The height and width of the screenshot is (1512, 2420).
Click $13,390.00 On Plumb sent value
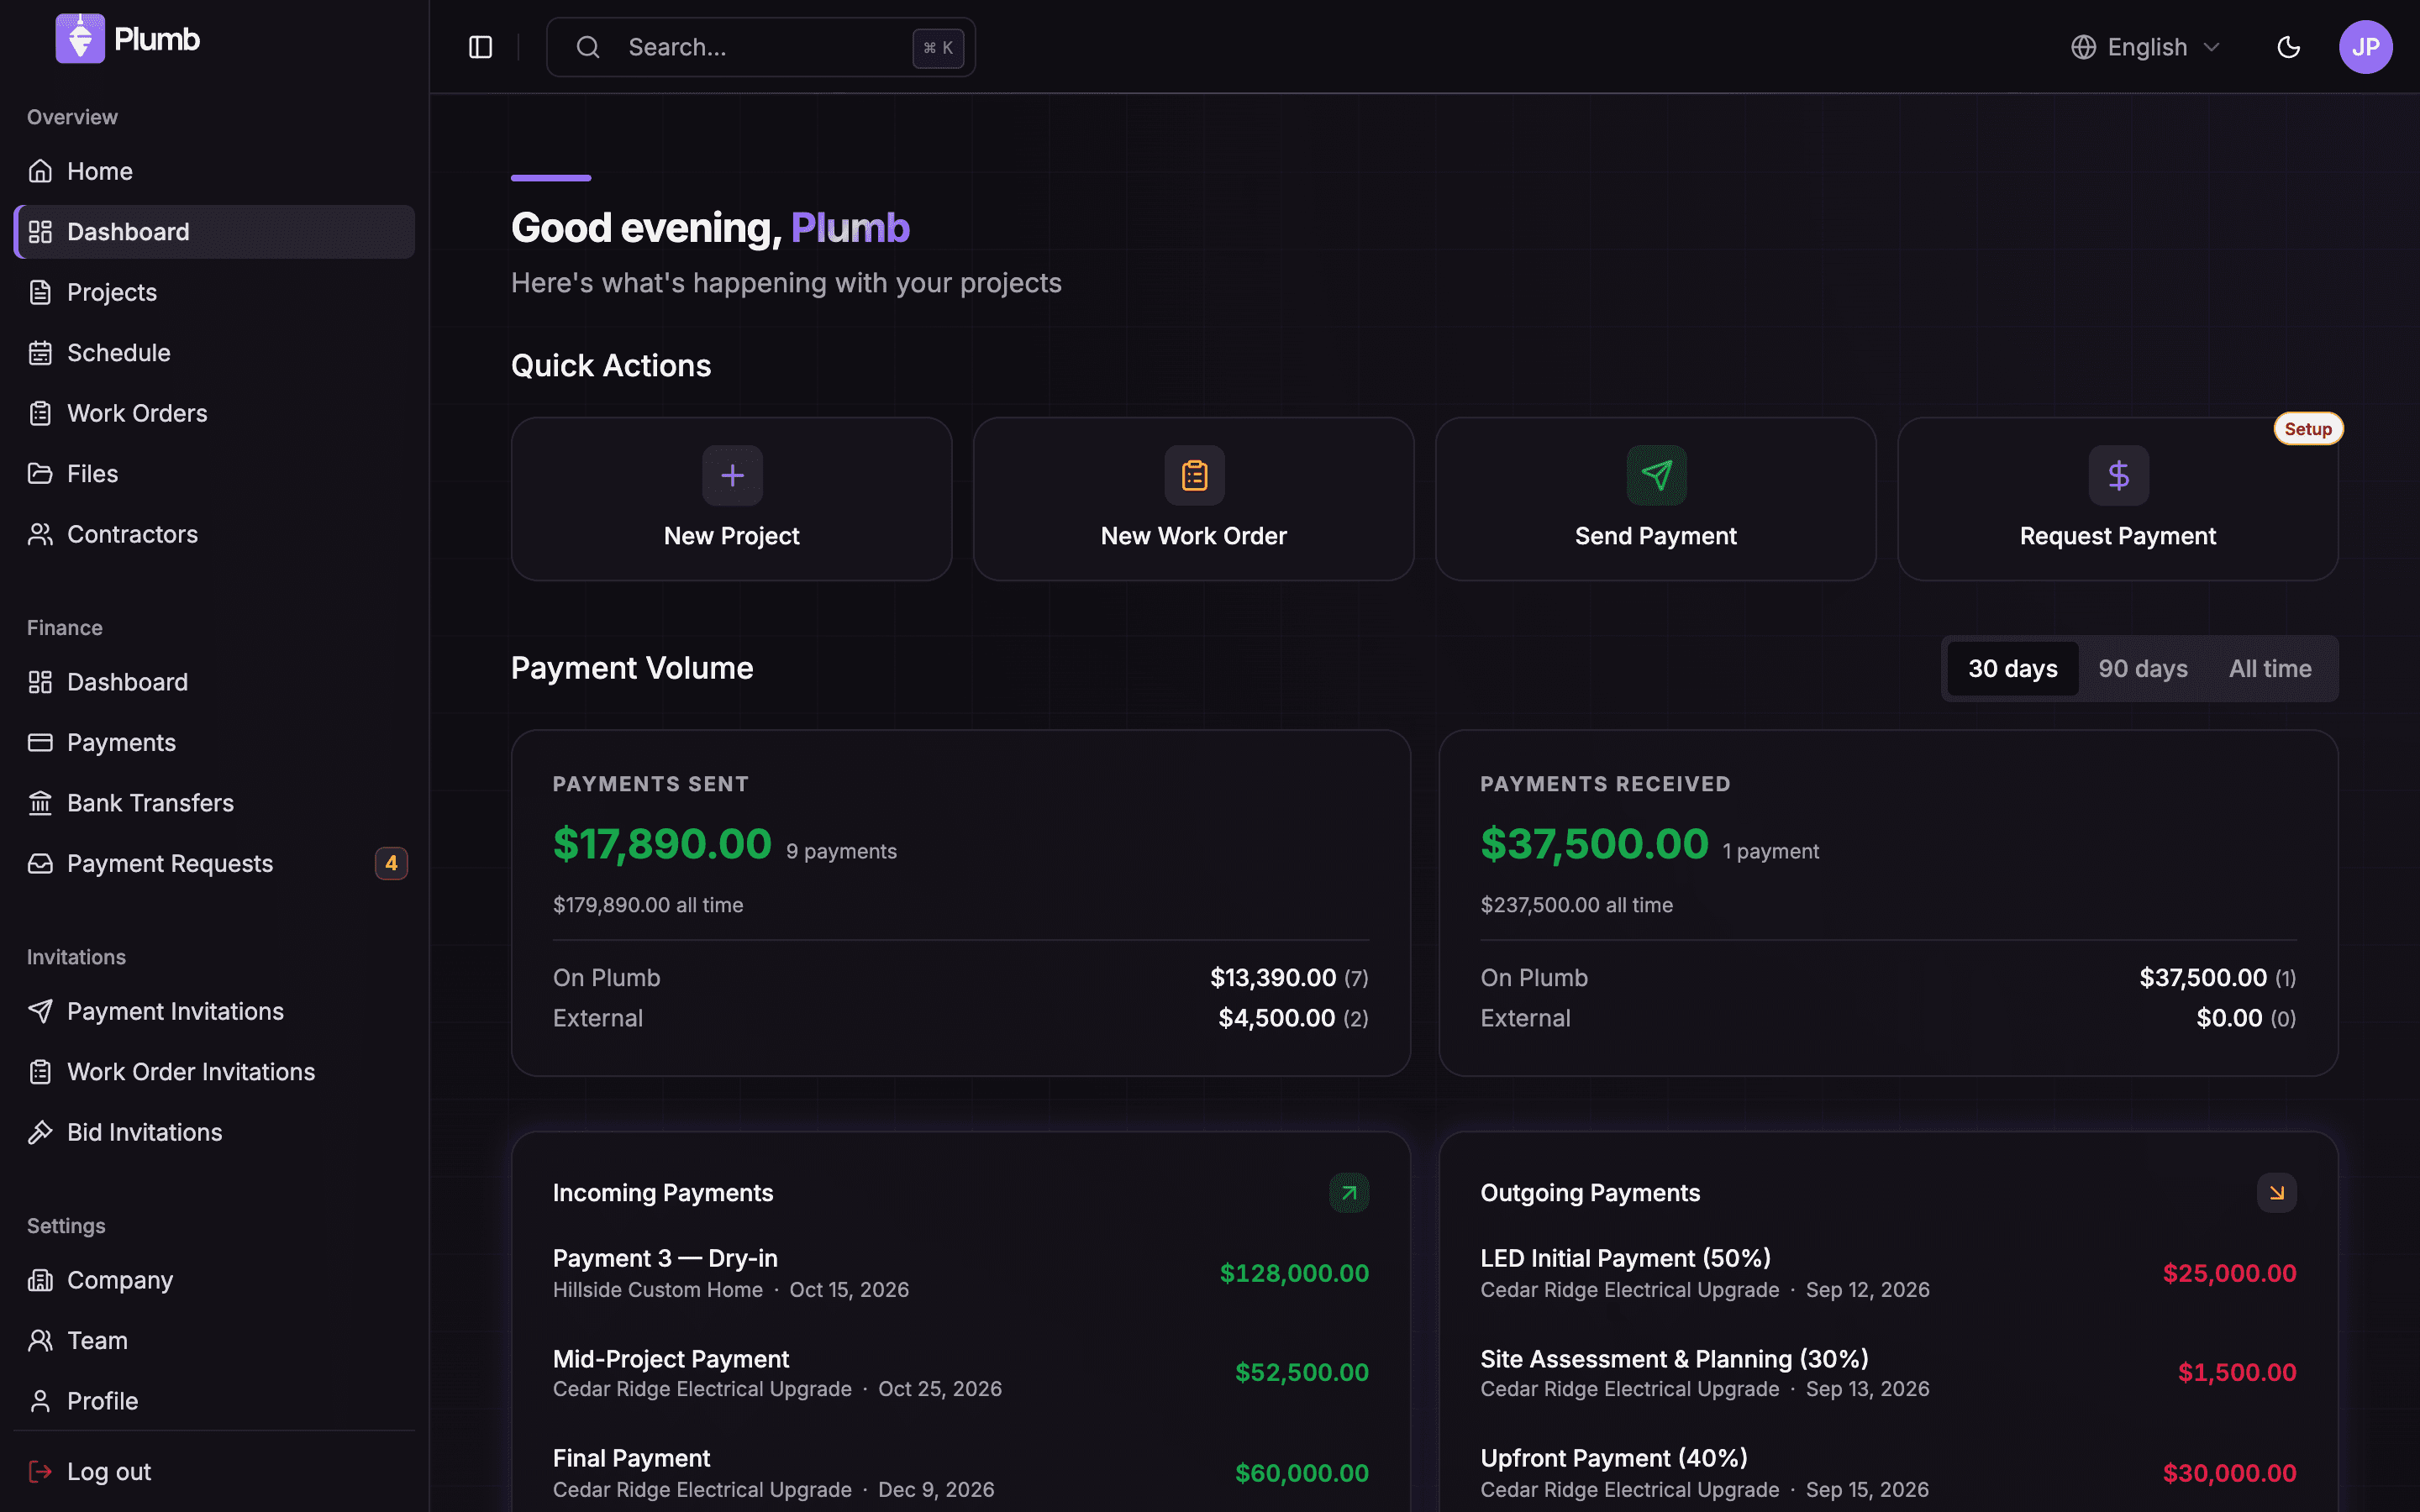(1273, 977)
